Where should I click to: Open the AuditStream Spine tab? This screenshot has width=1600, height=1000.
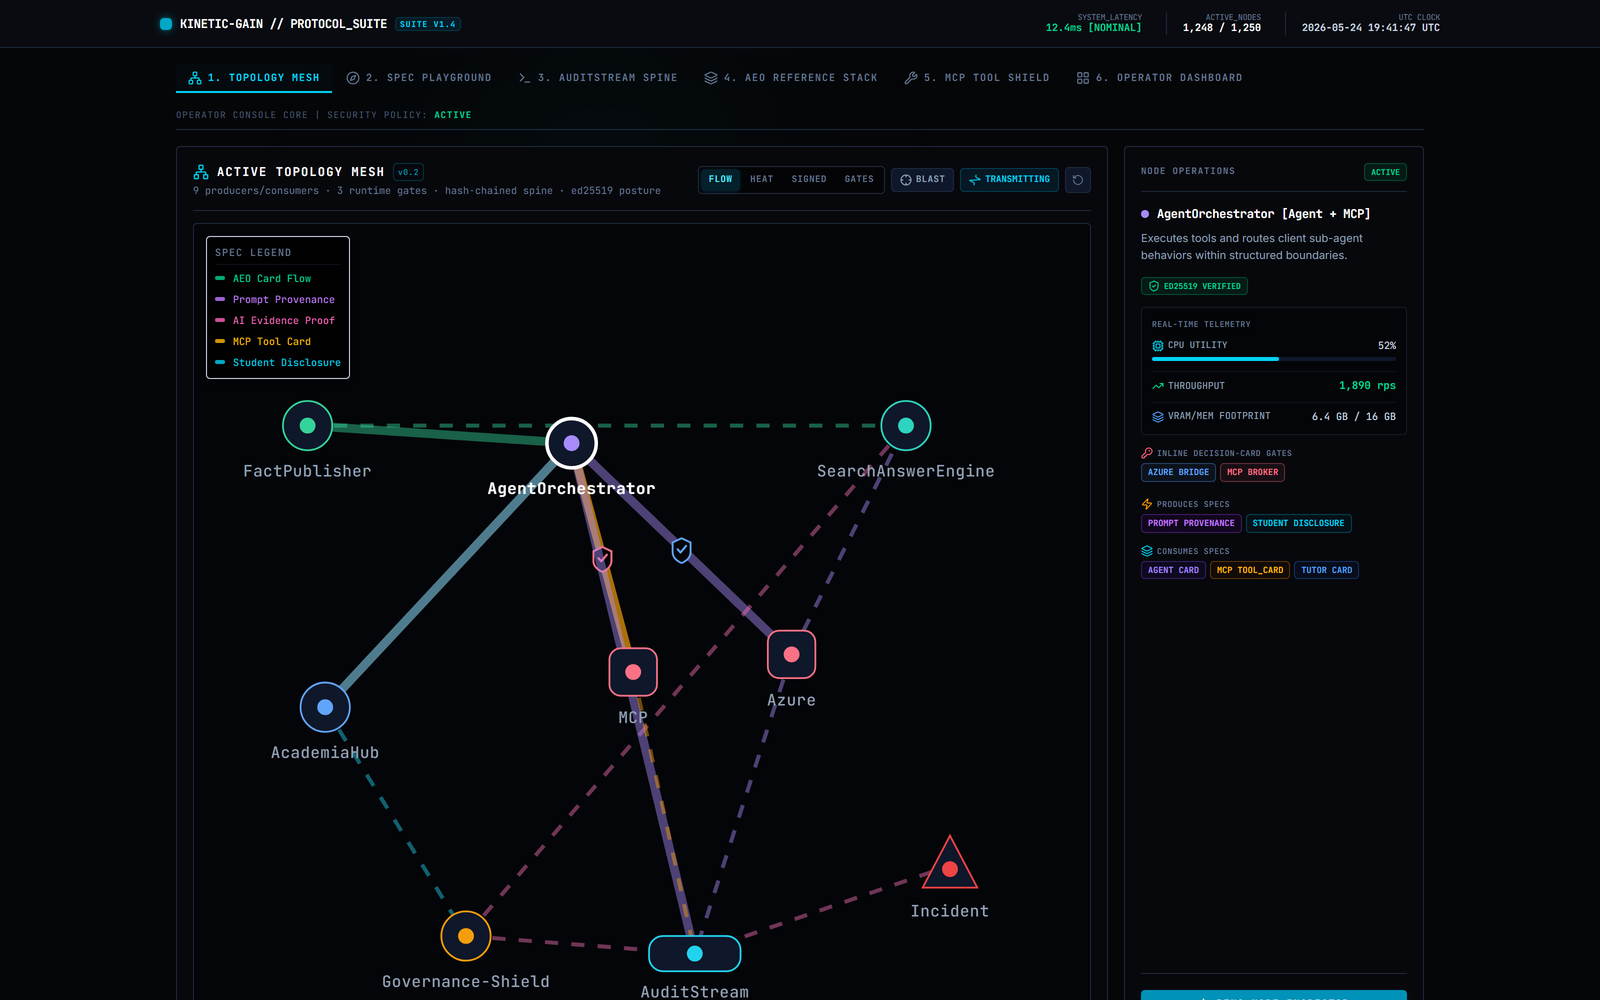598,78
